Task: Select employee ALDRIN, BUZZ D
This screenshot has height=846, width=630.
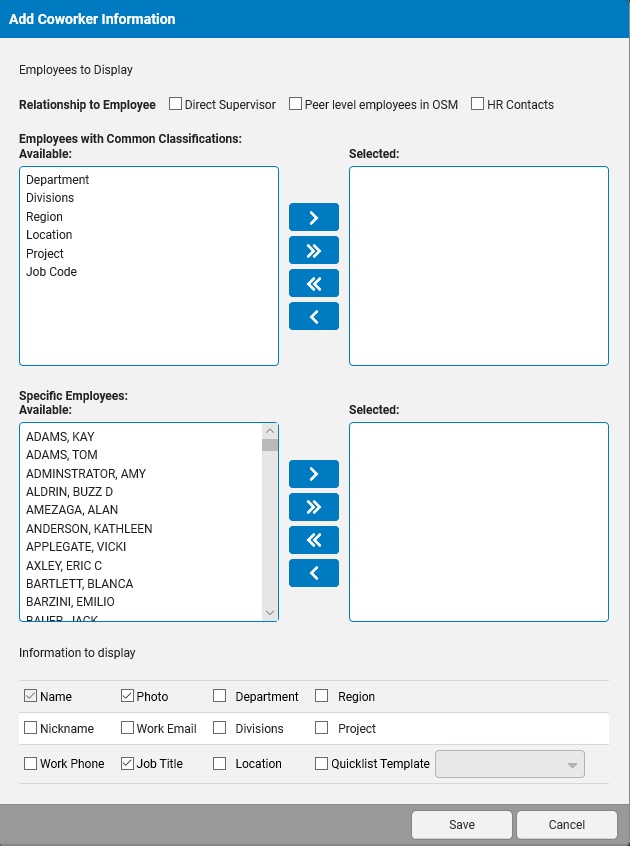Action: coord(70,492)
